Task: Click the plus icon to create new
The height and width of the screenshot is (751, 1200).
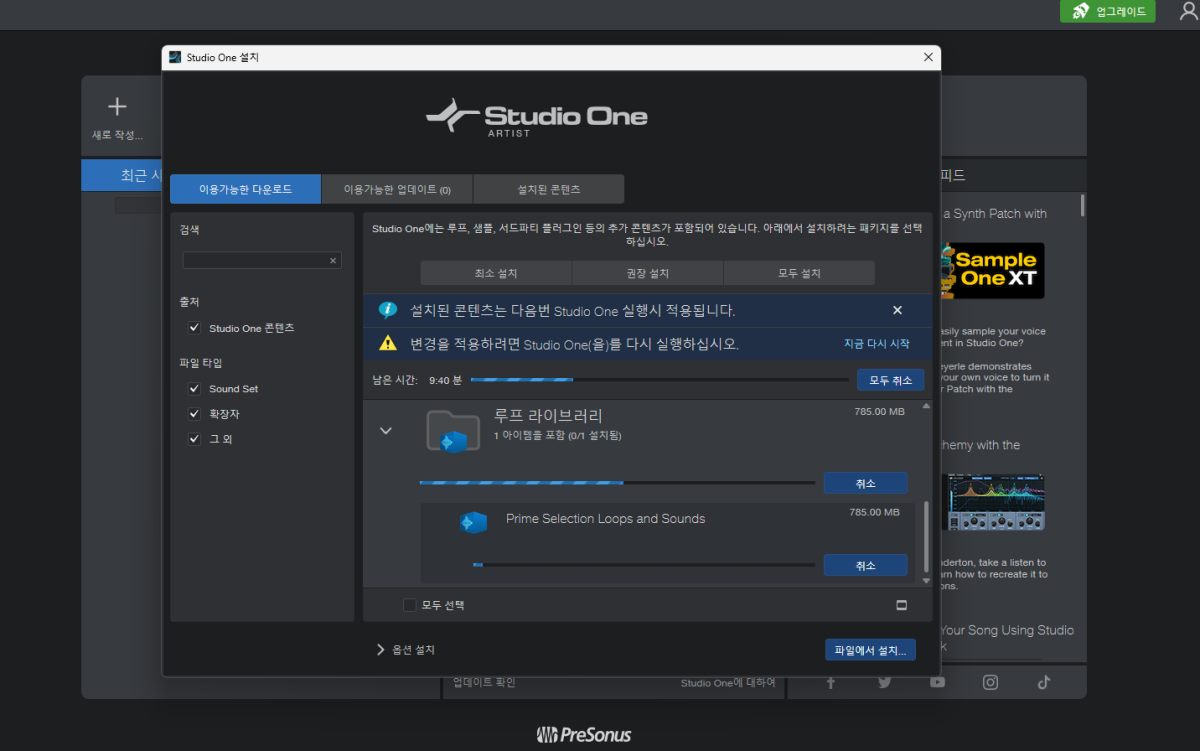Action: (117, 106)
